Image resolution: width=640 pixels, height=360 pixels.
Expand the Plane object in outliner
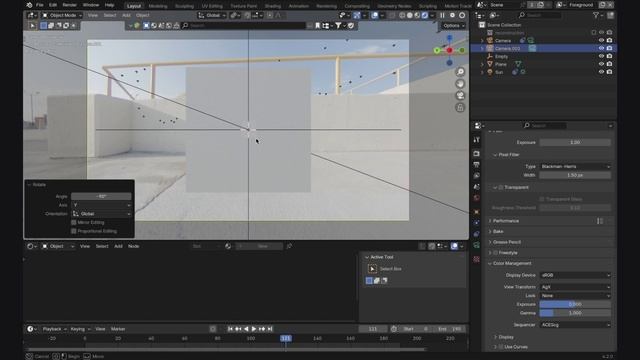point(482,64)
